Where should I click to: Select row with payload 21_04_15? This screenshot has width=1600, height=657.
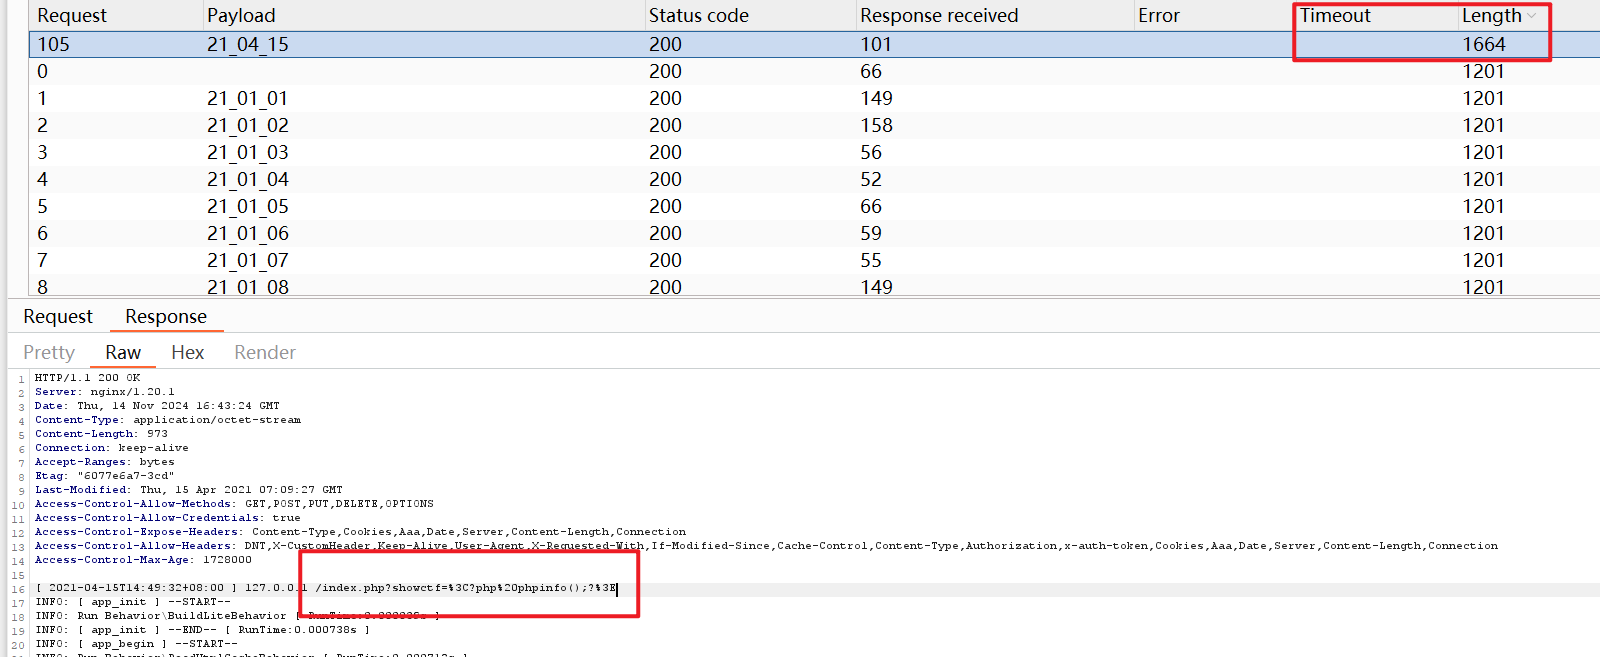(x=248, y=45)
